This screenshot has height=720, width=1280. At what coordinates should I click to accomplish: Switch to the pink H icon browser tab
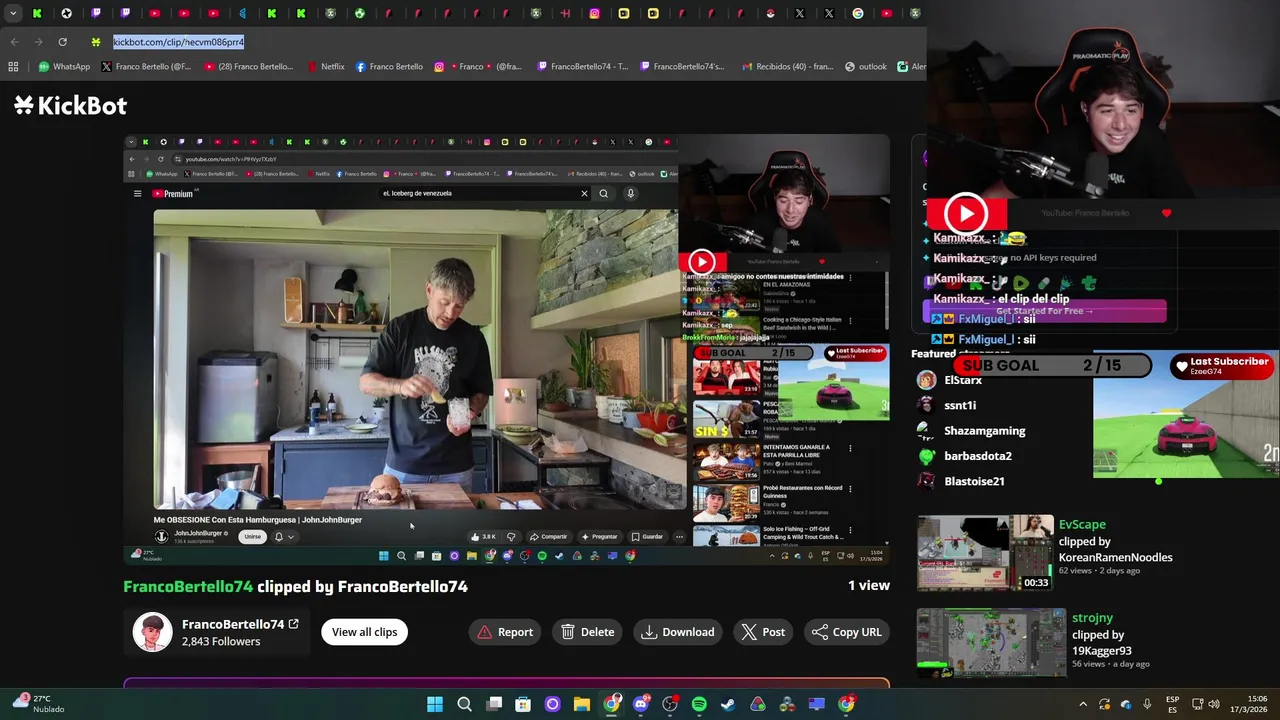(x=565, y=13)
